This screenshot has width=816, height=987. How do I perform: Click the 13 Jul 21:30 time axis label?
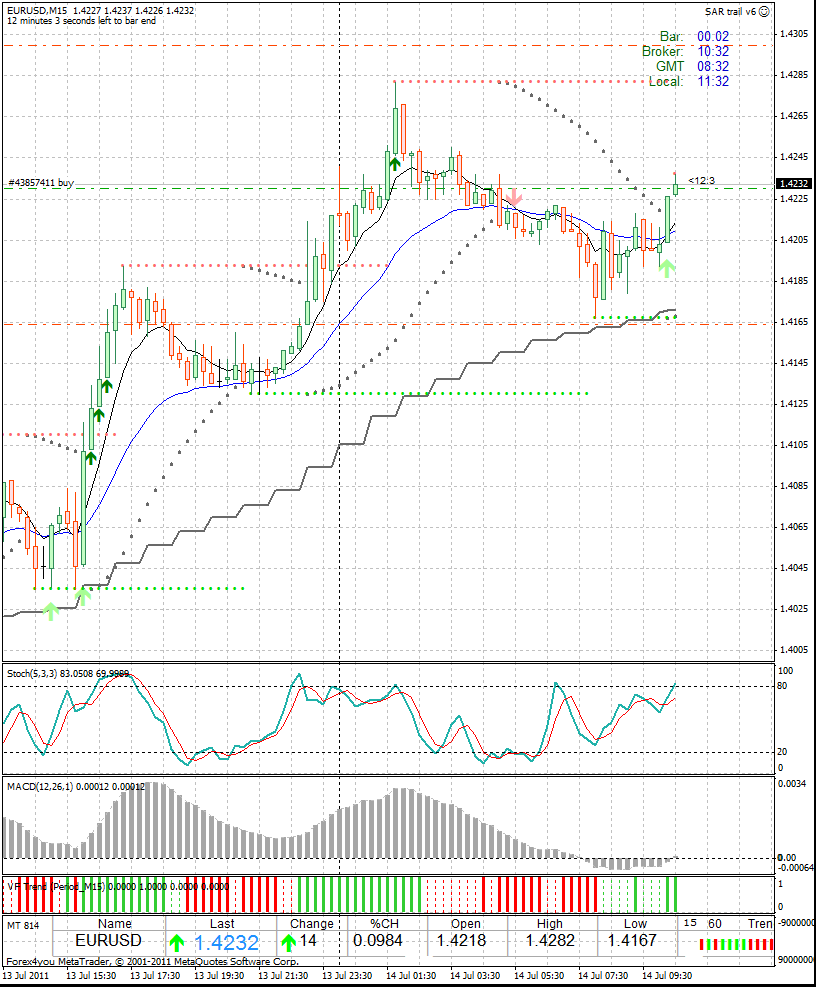coord(283,976)
